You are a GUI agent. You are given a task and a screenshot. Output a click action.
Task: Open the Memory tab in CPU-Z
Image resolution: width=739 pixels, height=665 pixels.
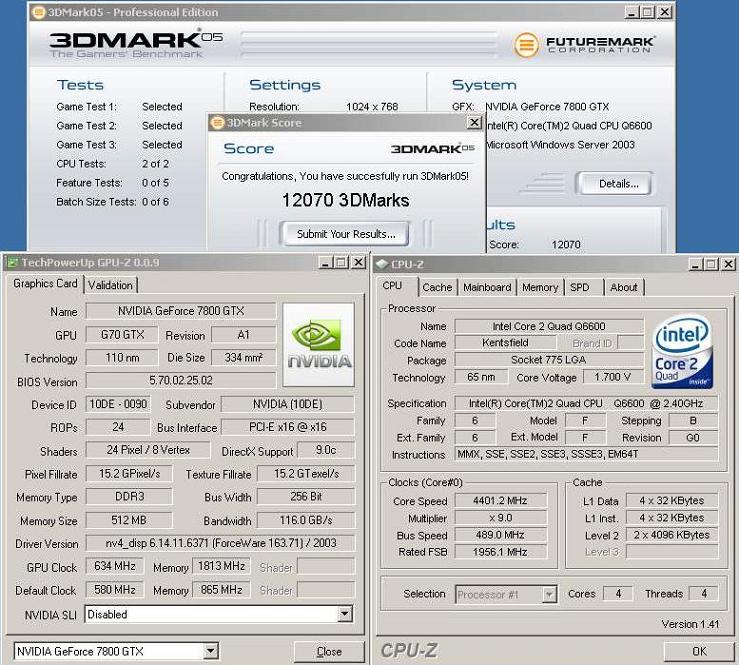click(540, 287)
